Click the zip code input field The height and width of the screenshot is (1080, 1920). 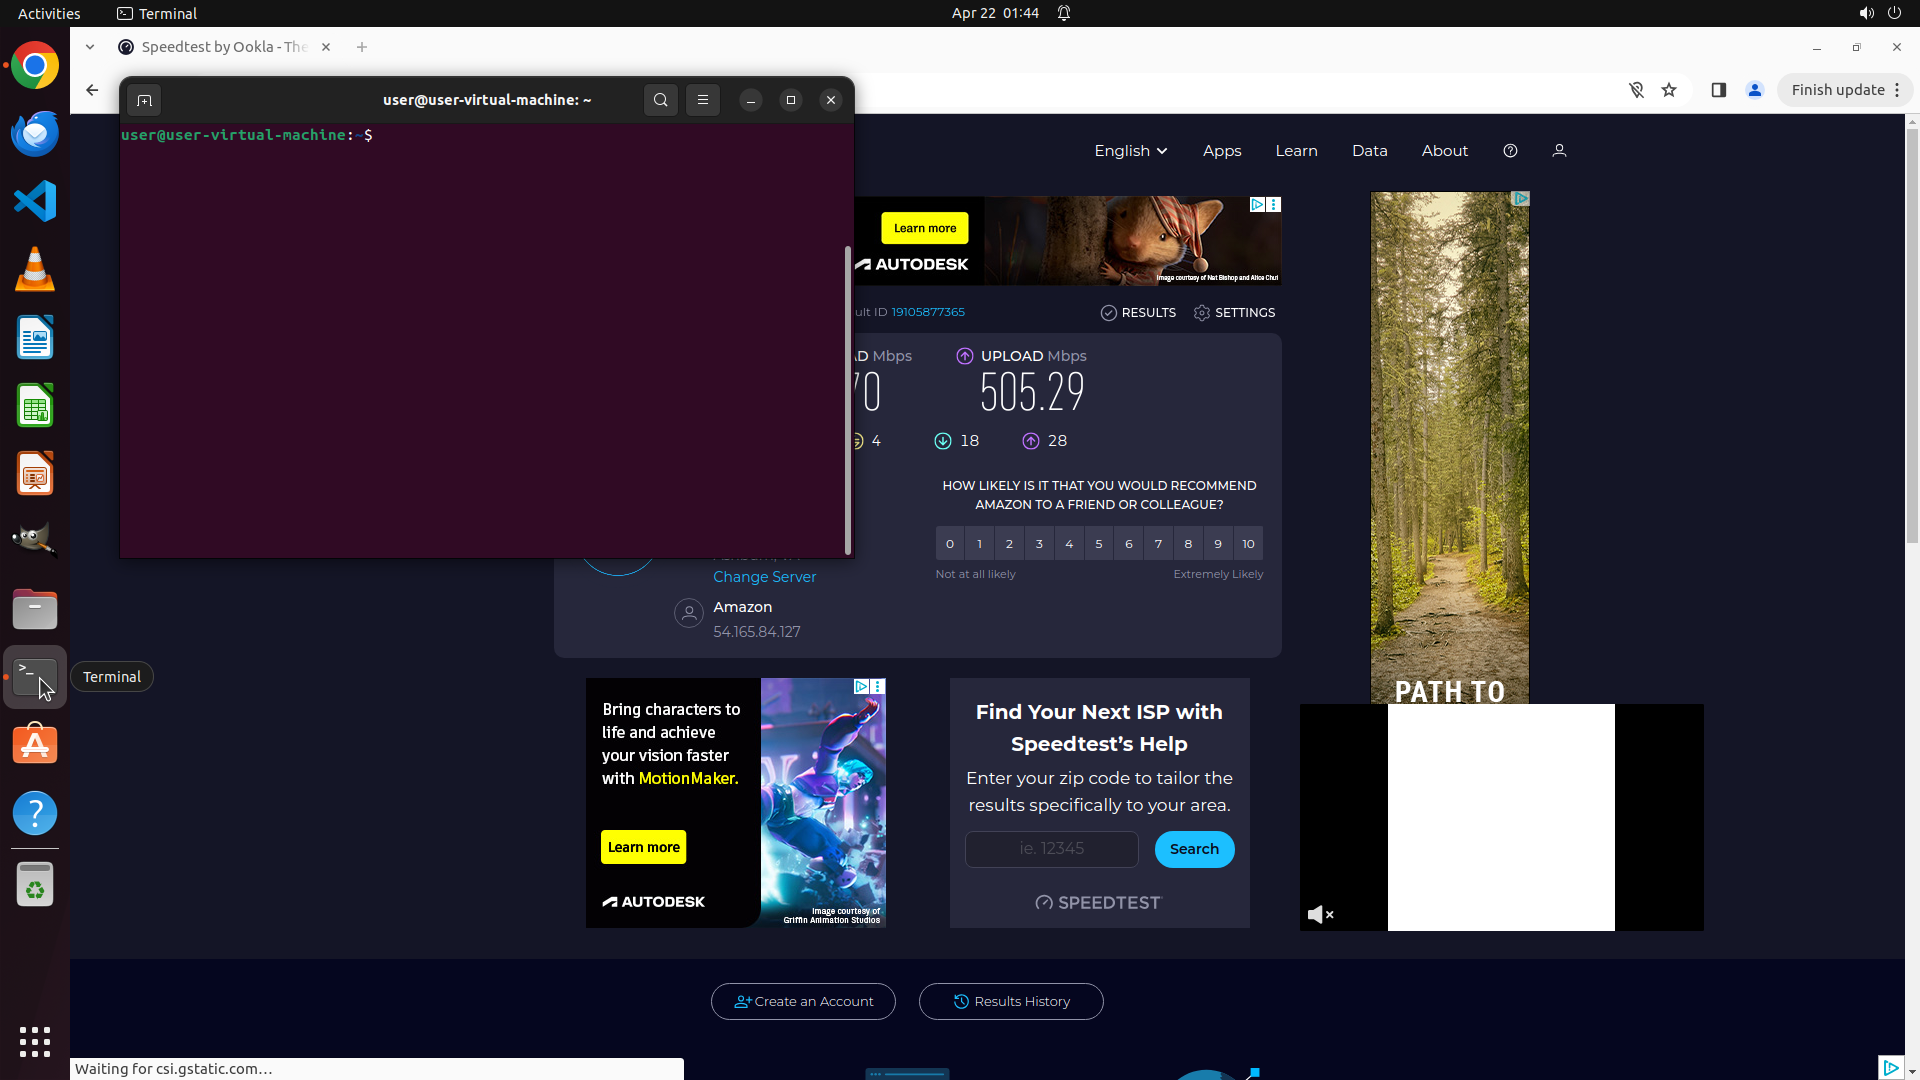(x=1051, y=849)
